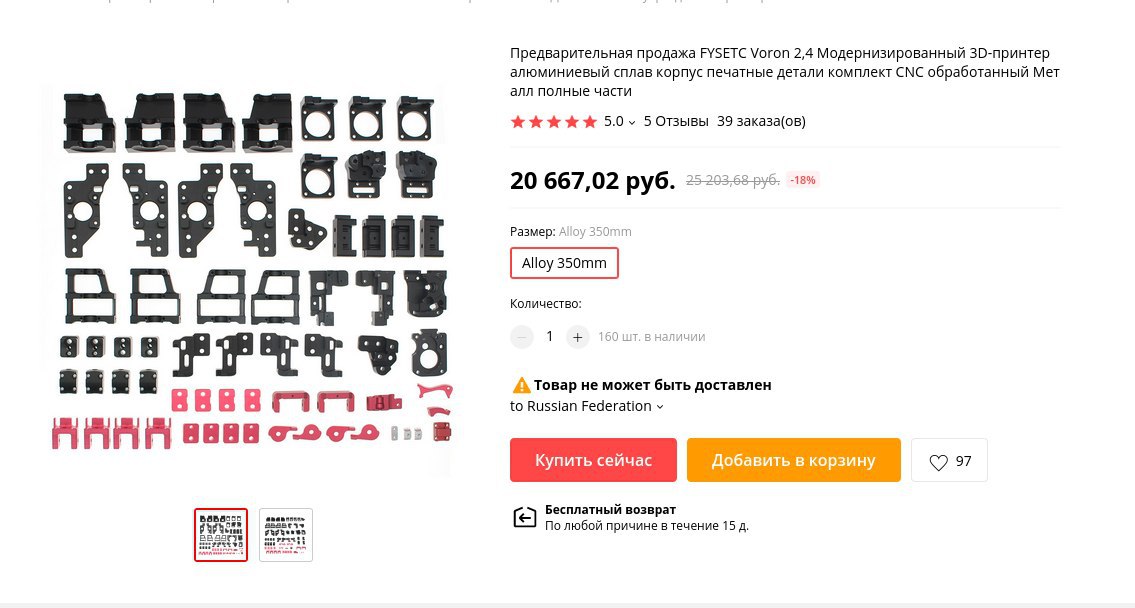
Task: Click the quantity input field showing 1
Action: pyautogui.click(x=549, y=337)
